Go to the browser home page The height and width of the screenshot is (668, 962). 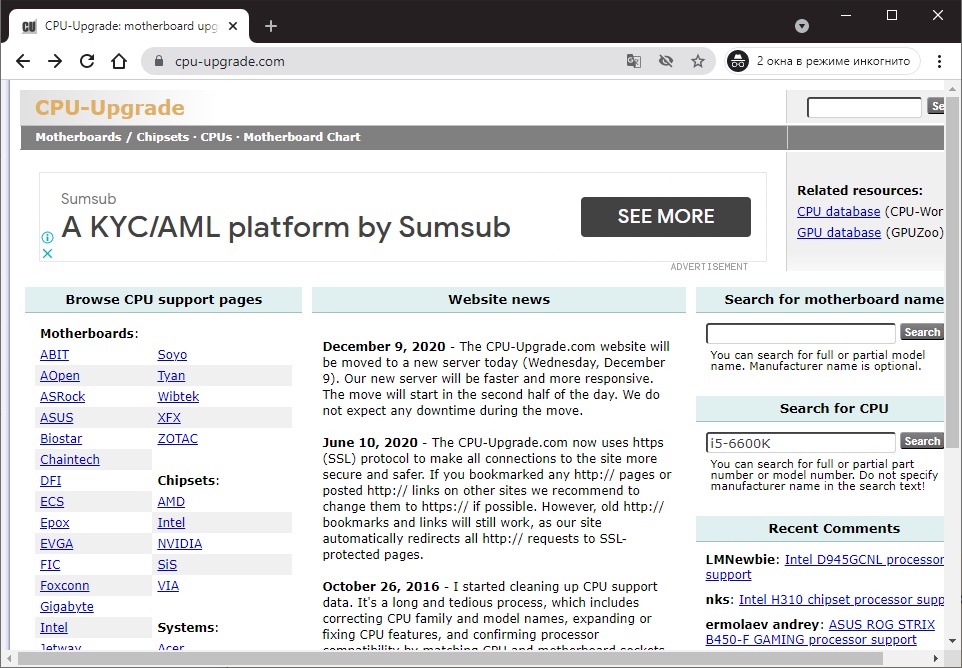click(x=119, y=61)
